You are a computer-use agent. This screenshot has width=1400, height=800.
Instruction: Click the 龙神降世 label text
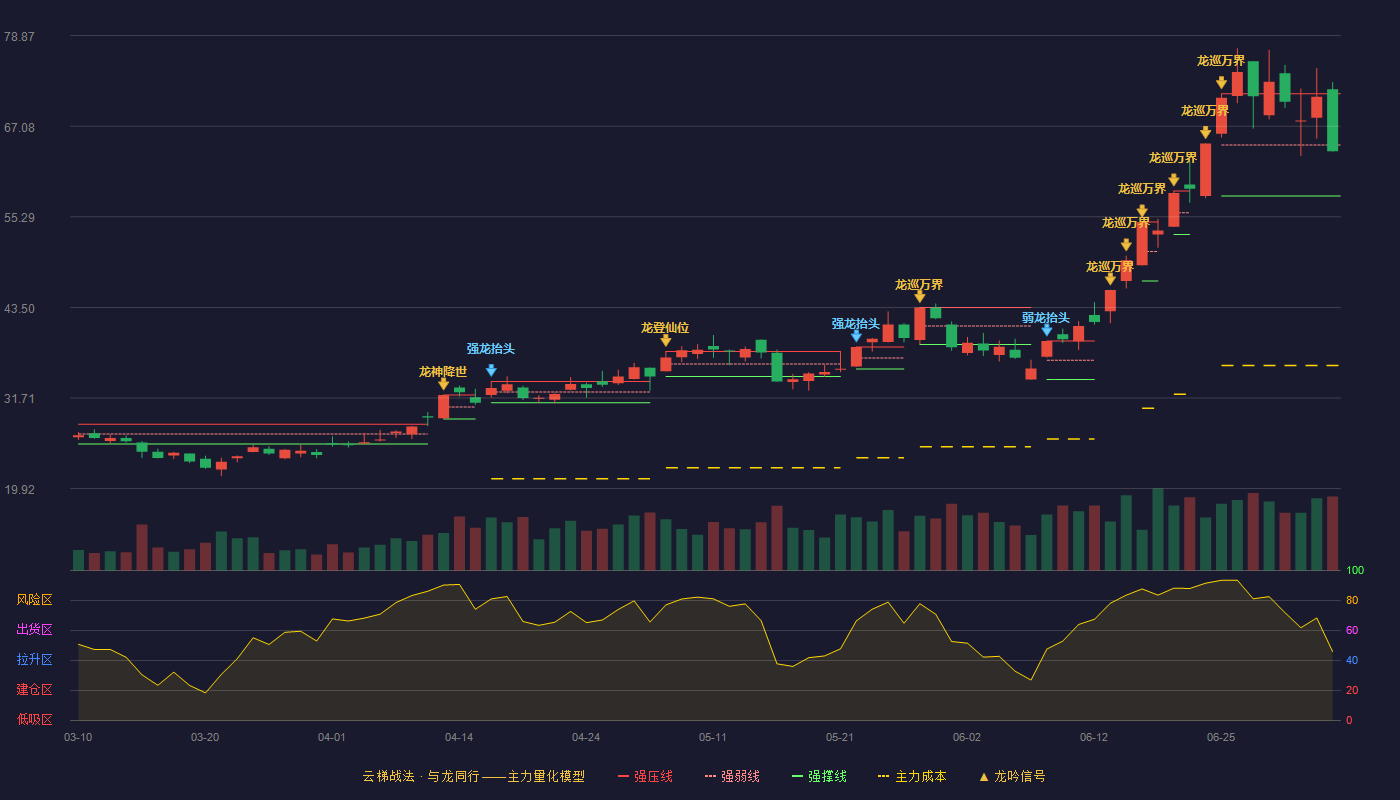pos(443,372)
